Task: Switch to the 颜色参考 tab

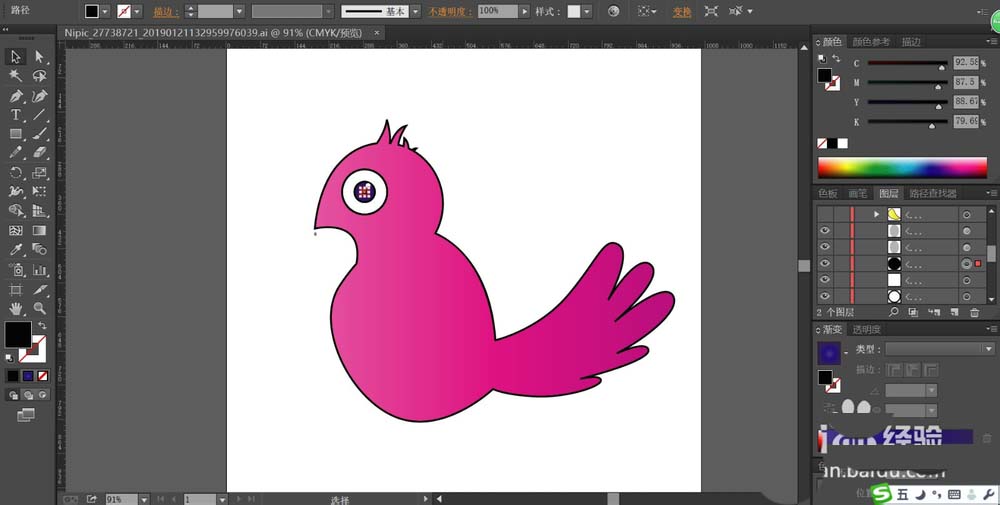Action: tap(871, 42)
